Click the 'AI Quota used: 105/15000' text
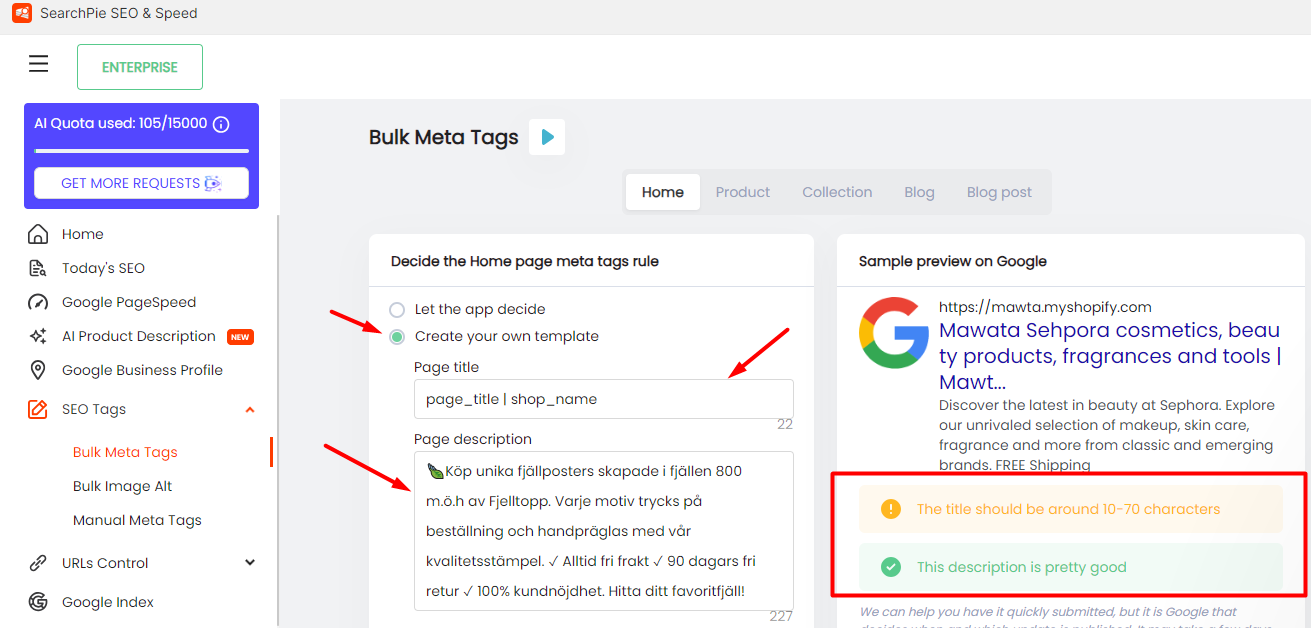The width and height of the screenshot is (1311, 628). pos(120,124)
